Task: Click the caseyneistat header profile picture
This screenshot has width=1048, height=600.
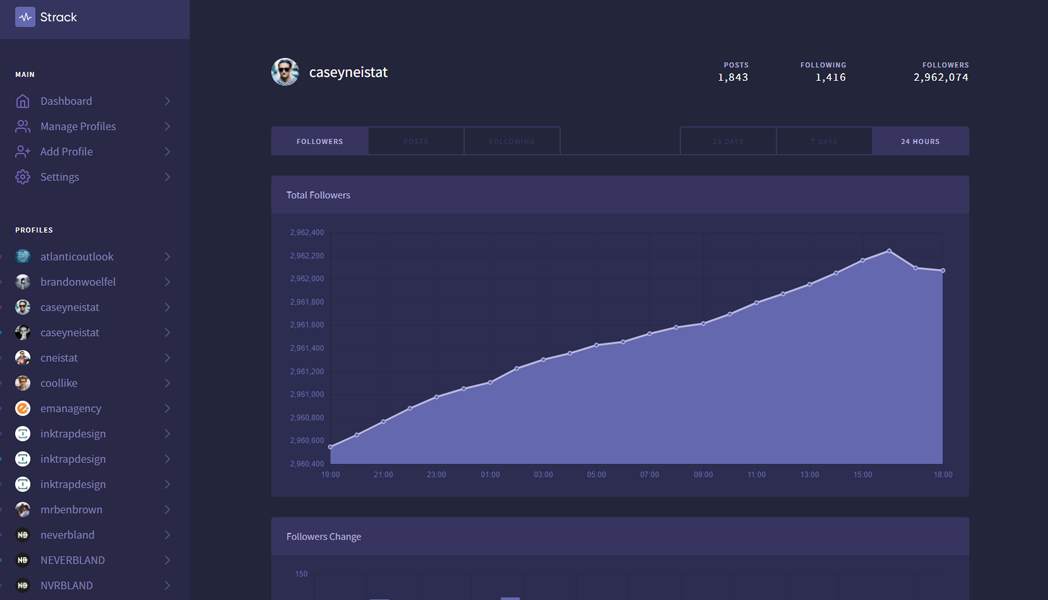Action: tap(285, 71)
